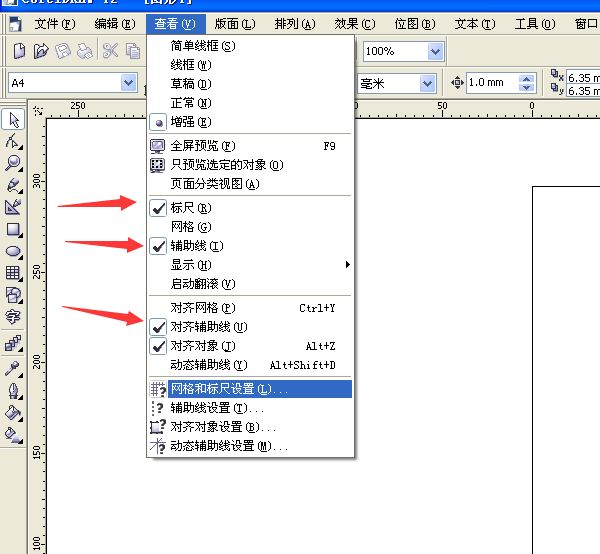
Task: Open the 文本(T) menu
Action: pyautogui.click(x=475, y=24)
